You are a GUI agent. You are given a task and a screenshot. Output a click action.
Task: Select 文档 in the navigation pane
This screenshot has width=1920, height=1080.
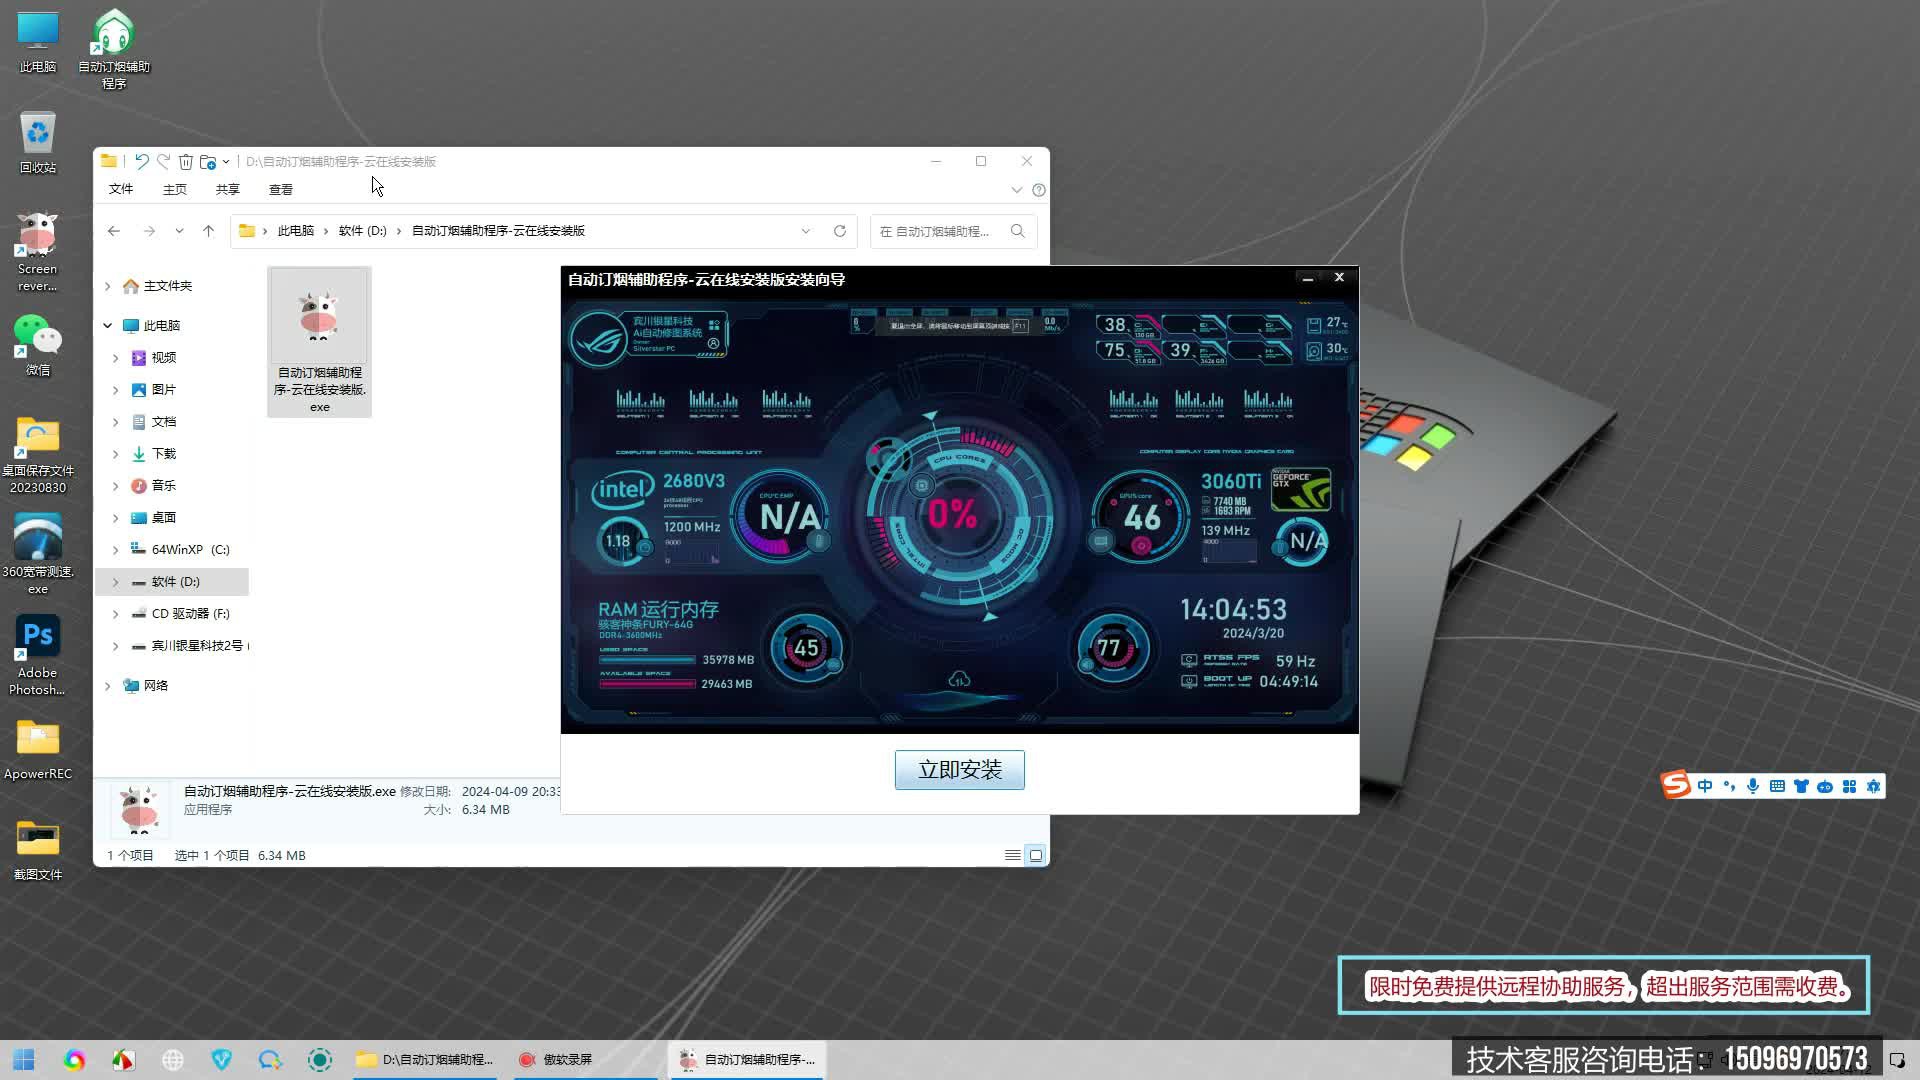point(164,422)
